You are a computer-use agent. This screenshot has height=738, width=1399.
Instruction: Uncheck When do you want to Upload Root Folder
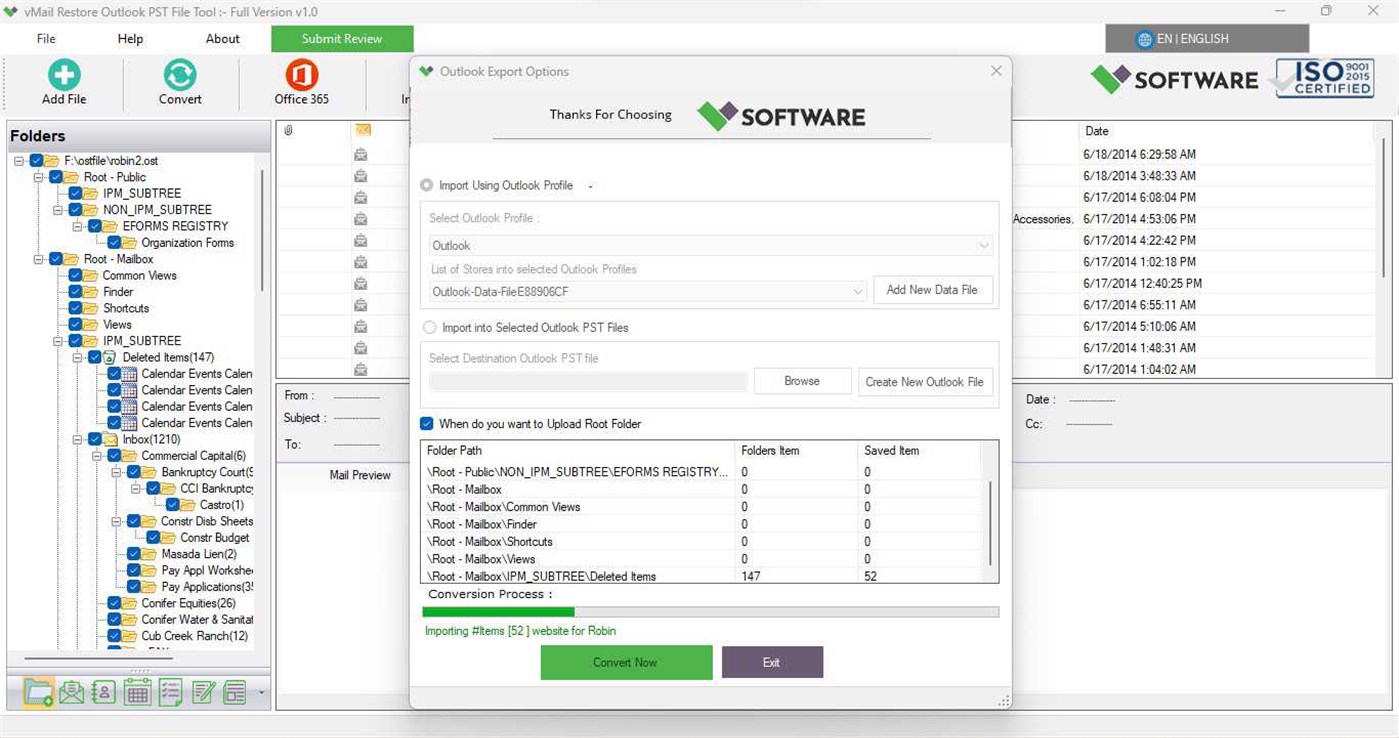click(427, 423)
